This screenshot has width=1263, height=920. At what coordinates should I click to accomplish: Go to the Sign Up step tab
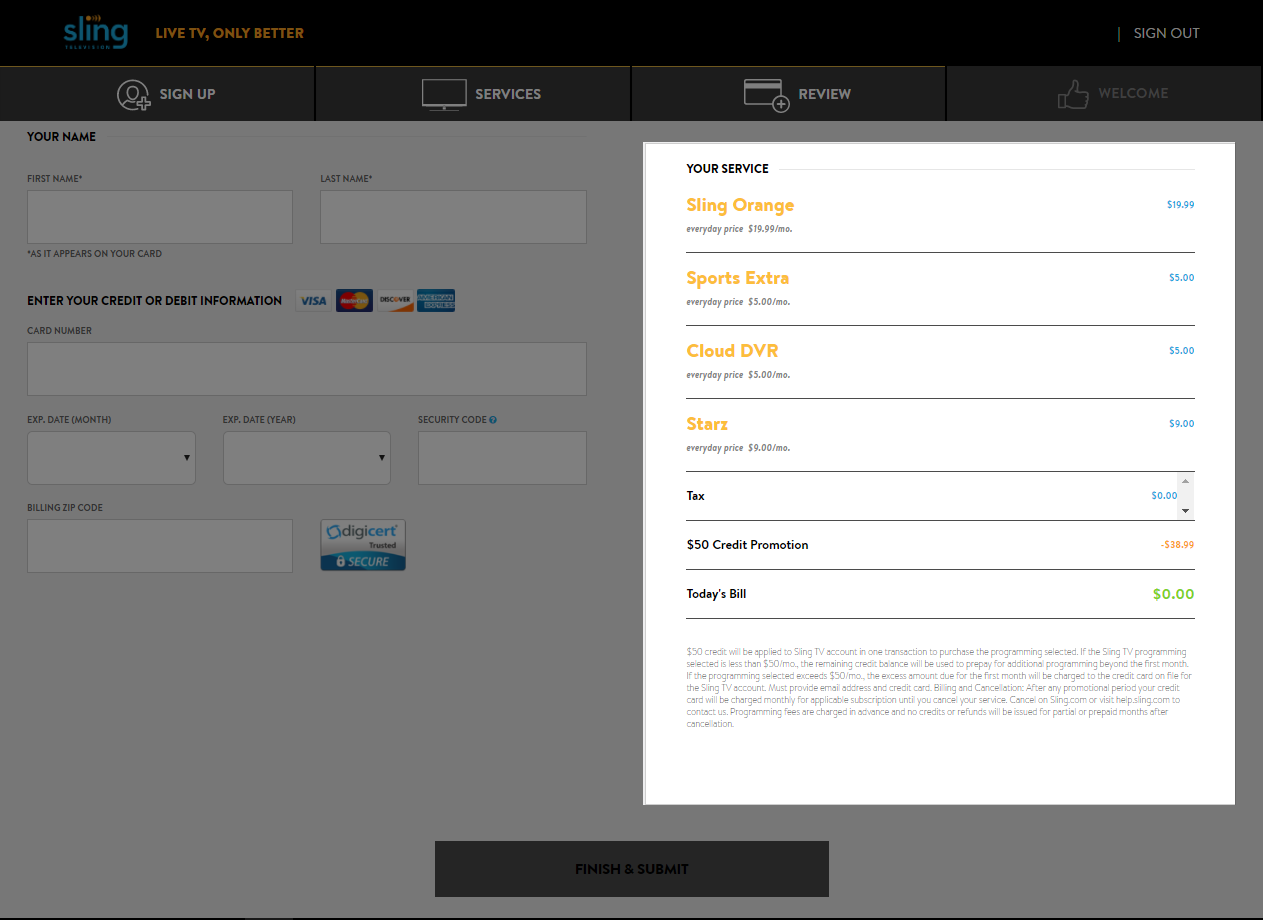click(157, 94)
